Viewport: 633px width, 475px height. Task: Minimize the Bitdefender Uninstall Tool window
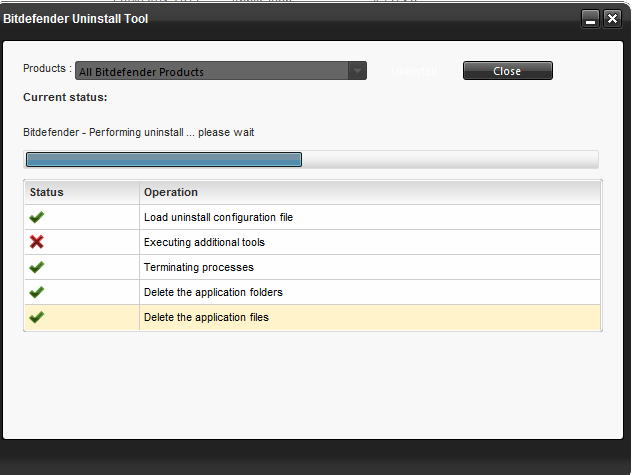590,19
